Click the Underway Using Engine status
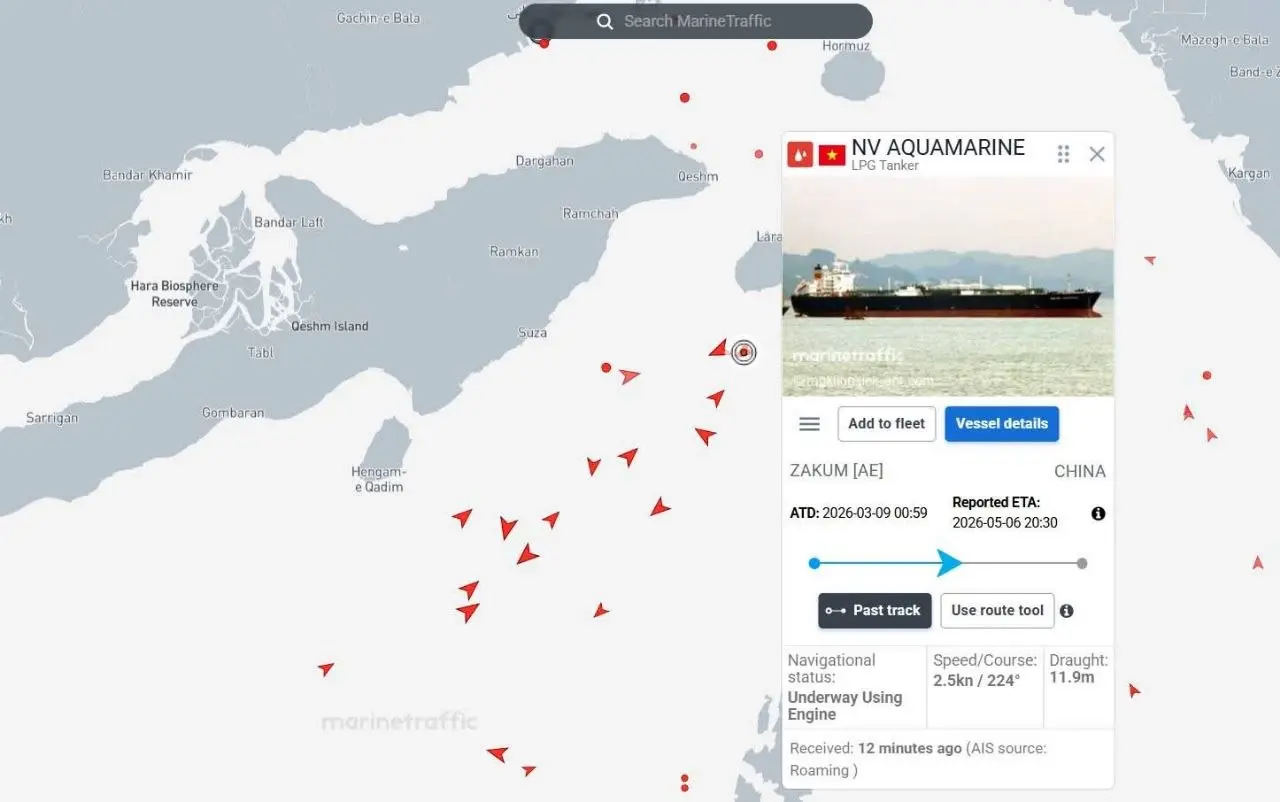Image resolution: width=1280 pixels, height=802 pixels. [845, 706]
